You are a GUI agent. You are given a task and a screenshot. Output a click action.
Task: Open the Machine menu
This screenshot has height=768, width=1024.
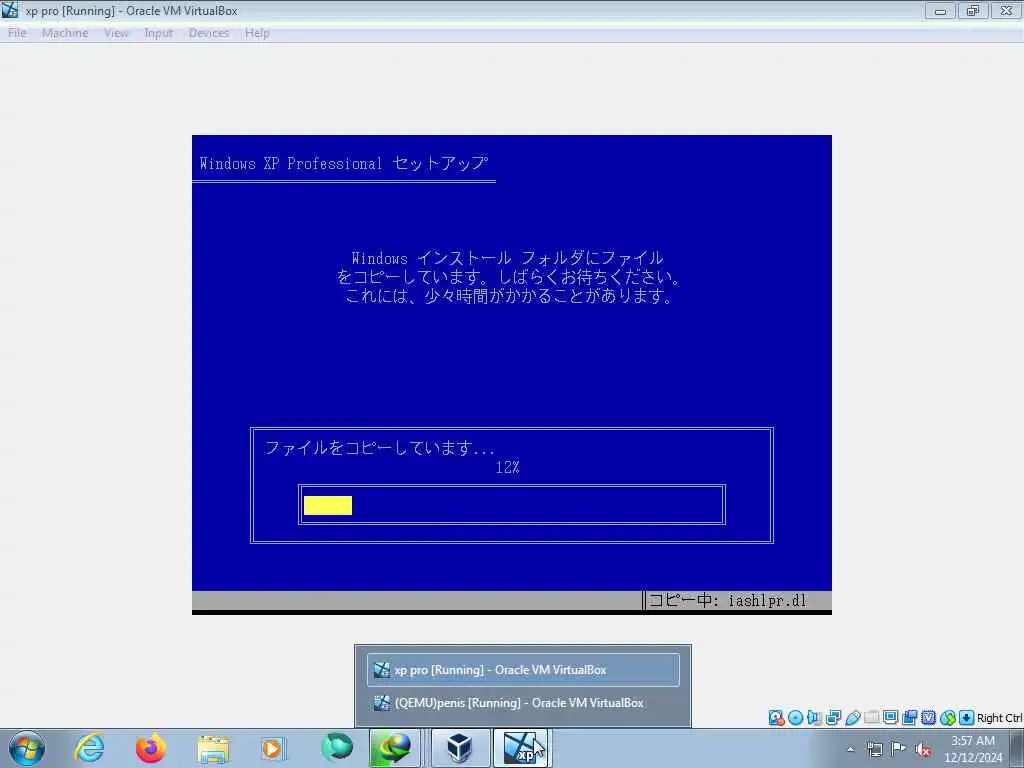pos(65,33)
